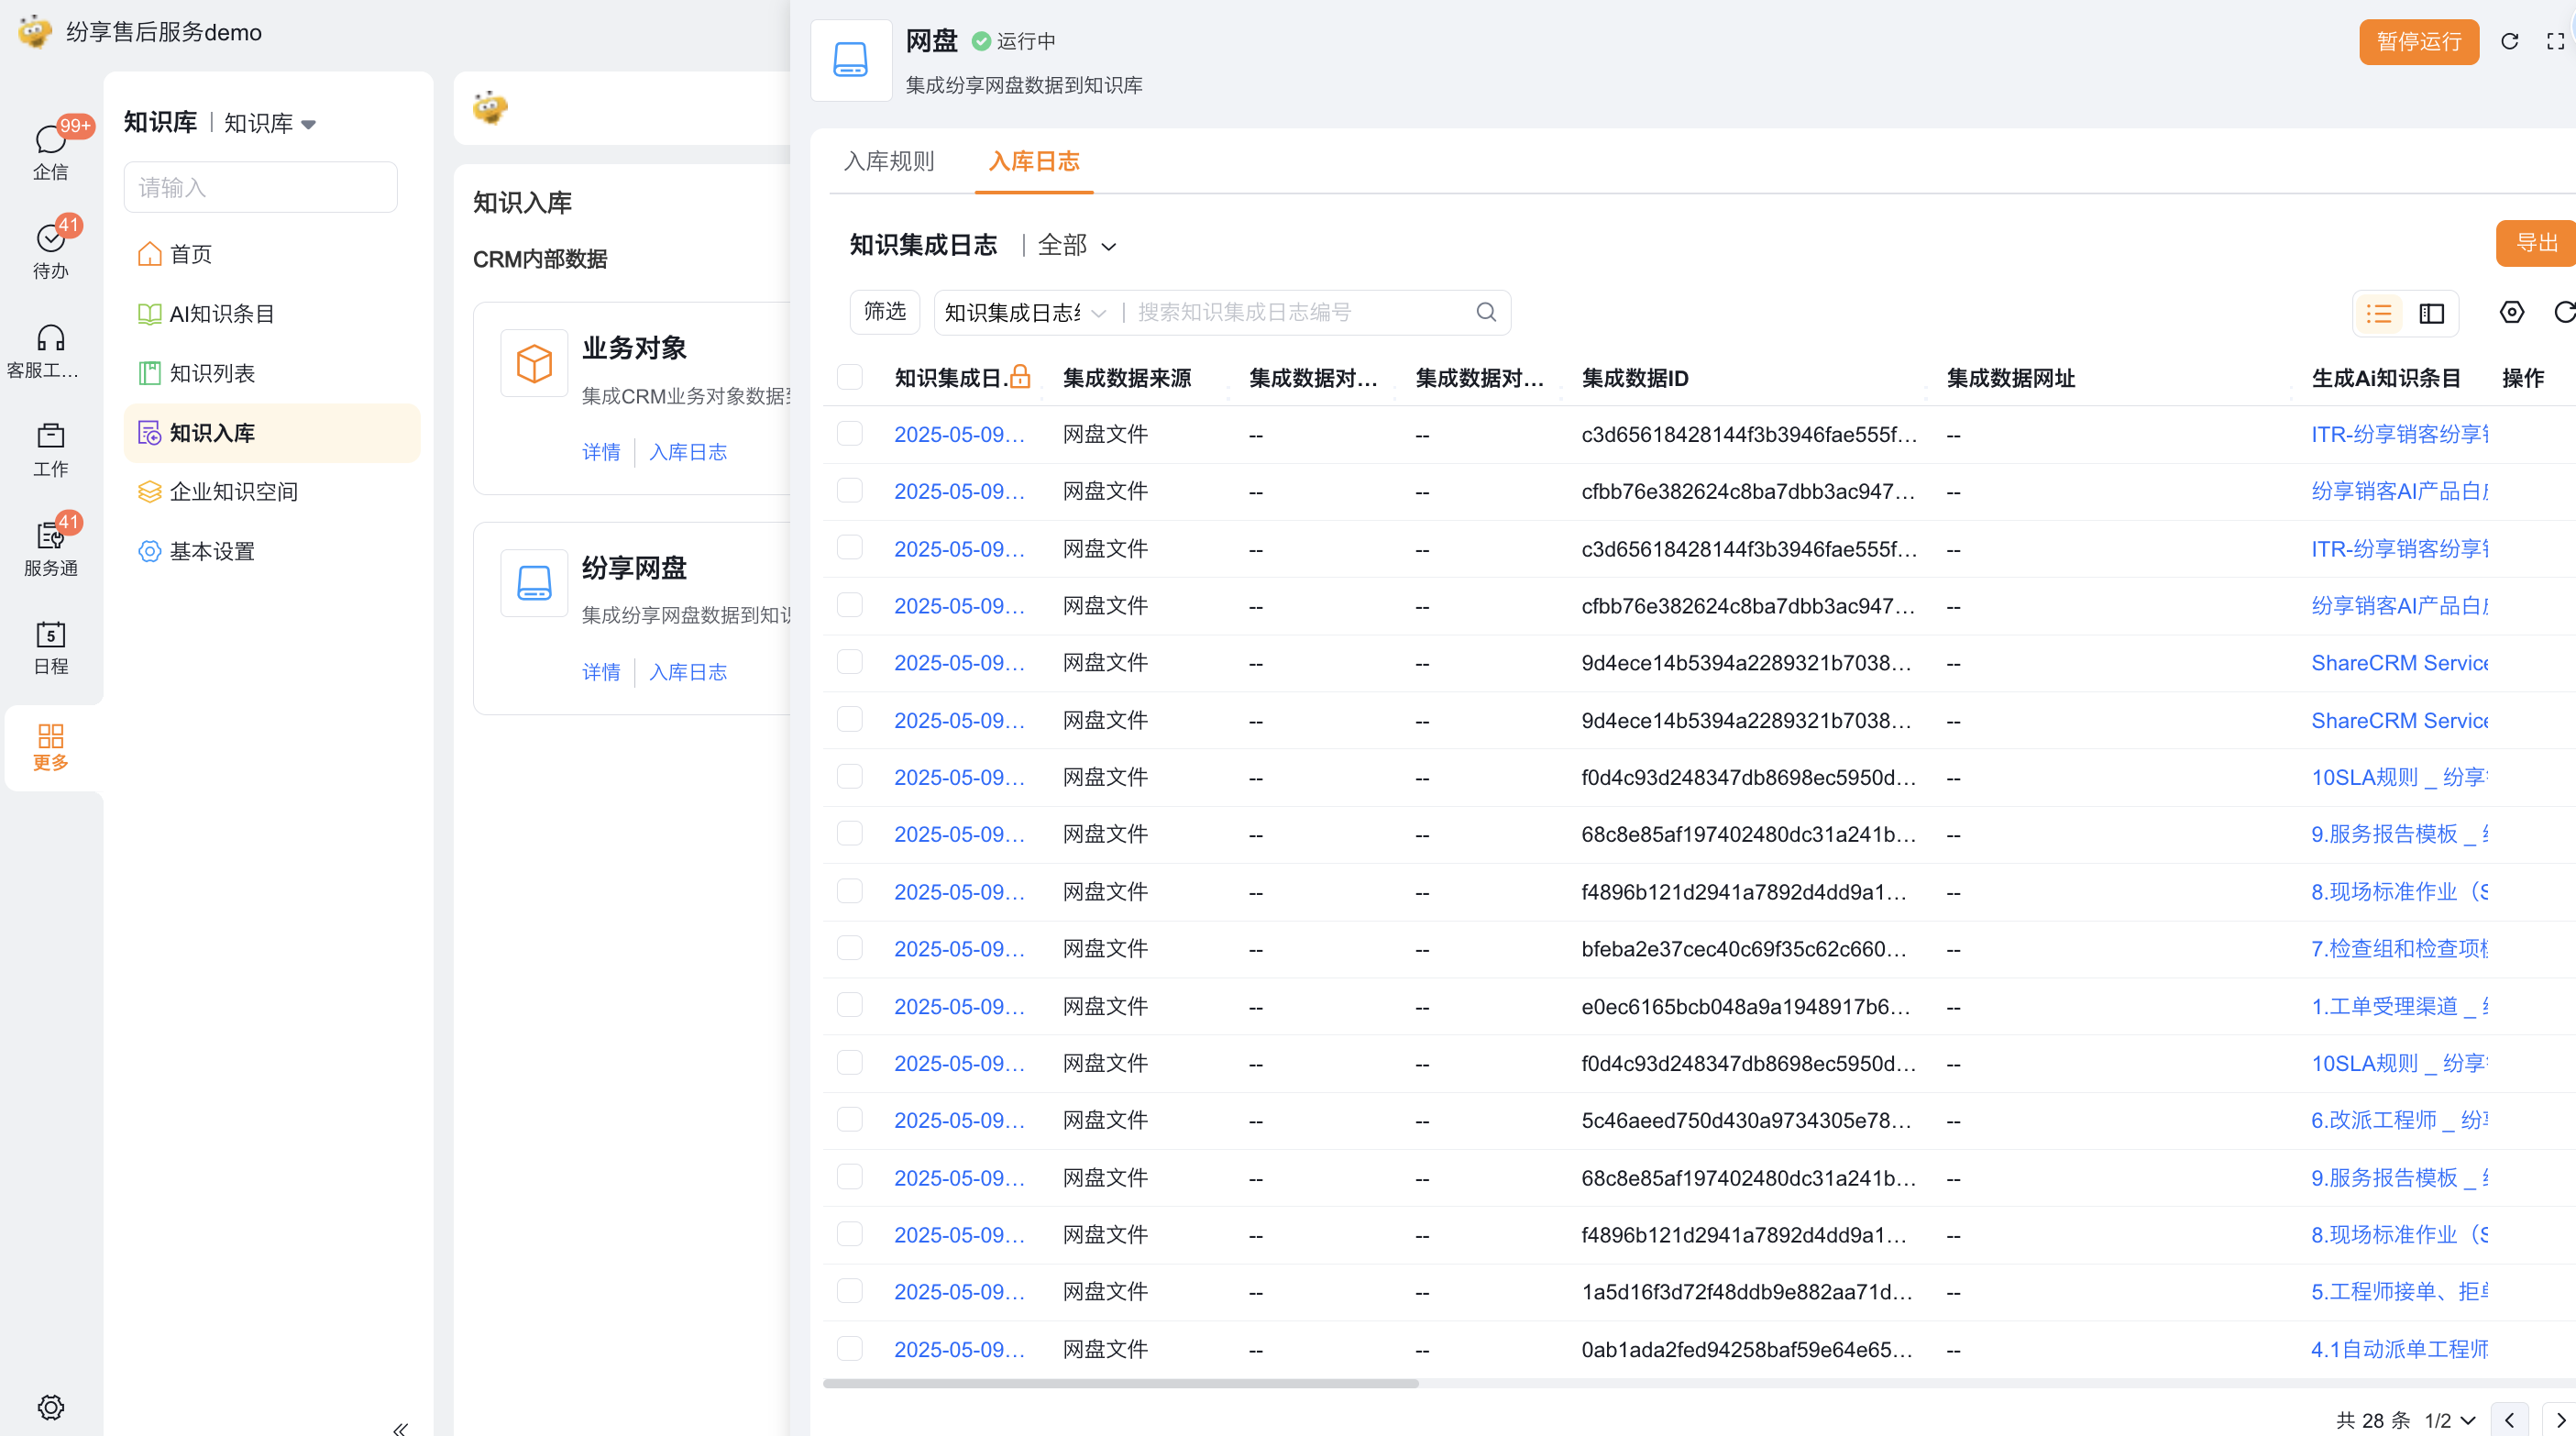Check the bfeba2e37cec40c6 row
2576x1436 pixels.
[x=849, y=948]
